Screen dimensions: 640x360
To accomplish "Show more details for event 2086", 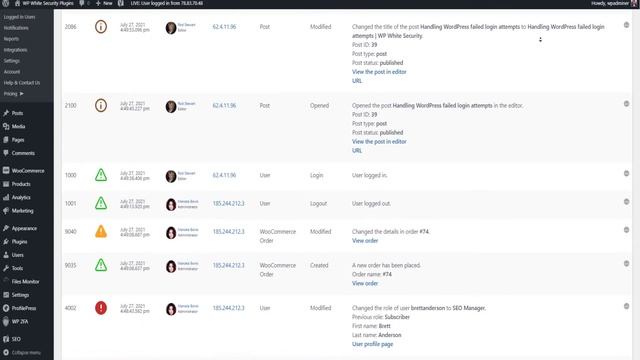I will [x=626, y=25].
